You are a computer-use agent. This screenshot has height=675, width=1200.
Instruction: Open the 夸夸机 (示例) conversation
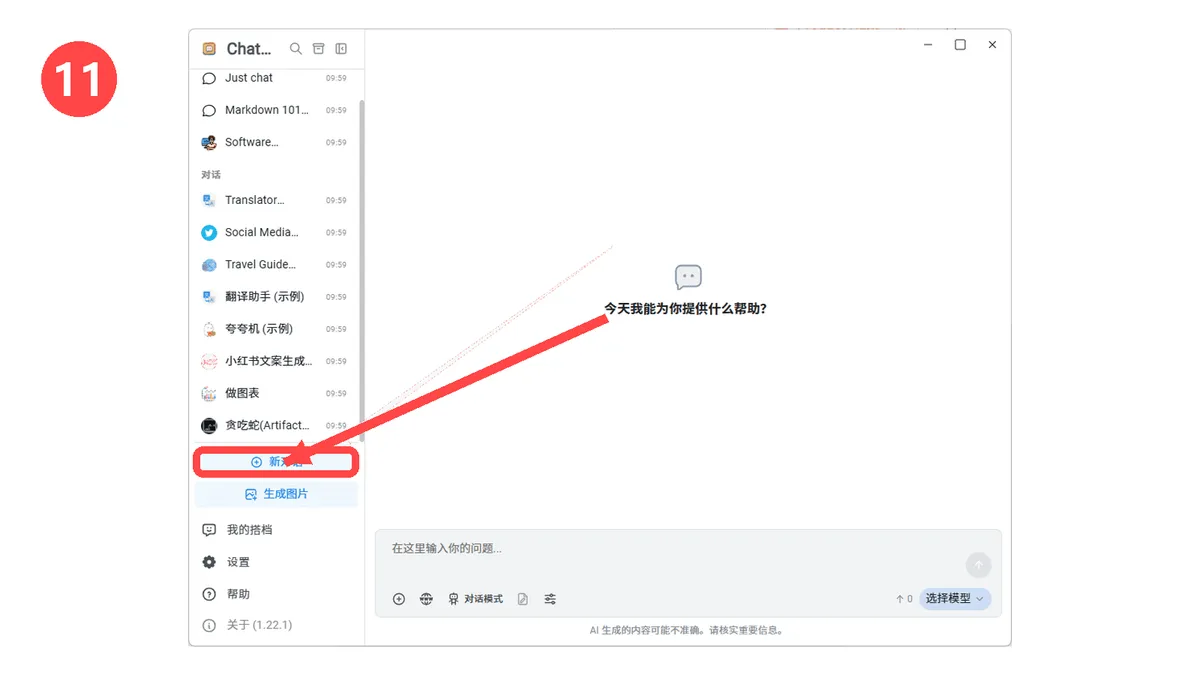(x=275, y=329)
